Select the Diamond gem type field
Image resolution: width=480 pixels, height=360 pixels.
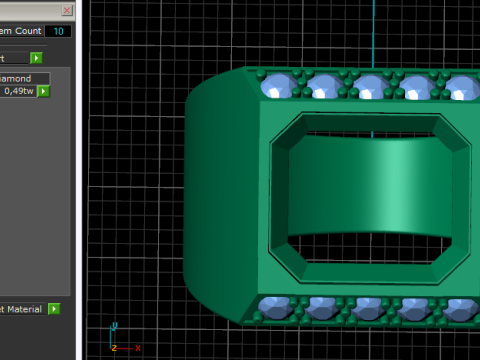(25, 79)
